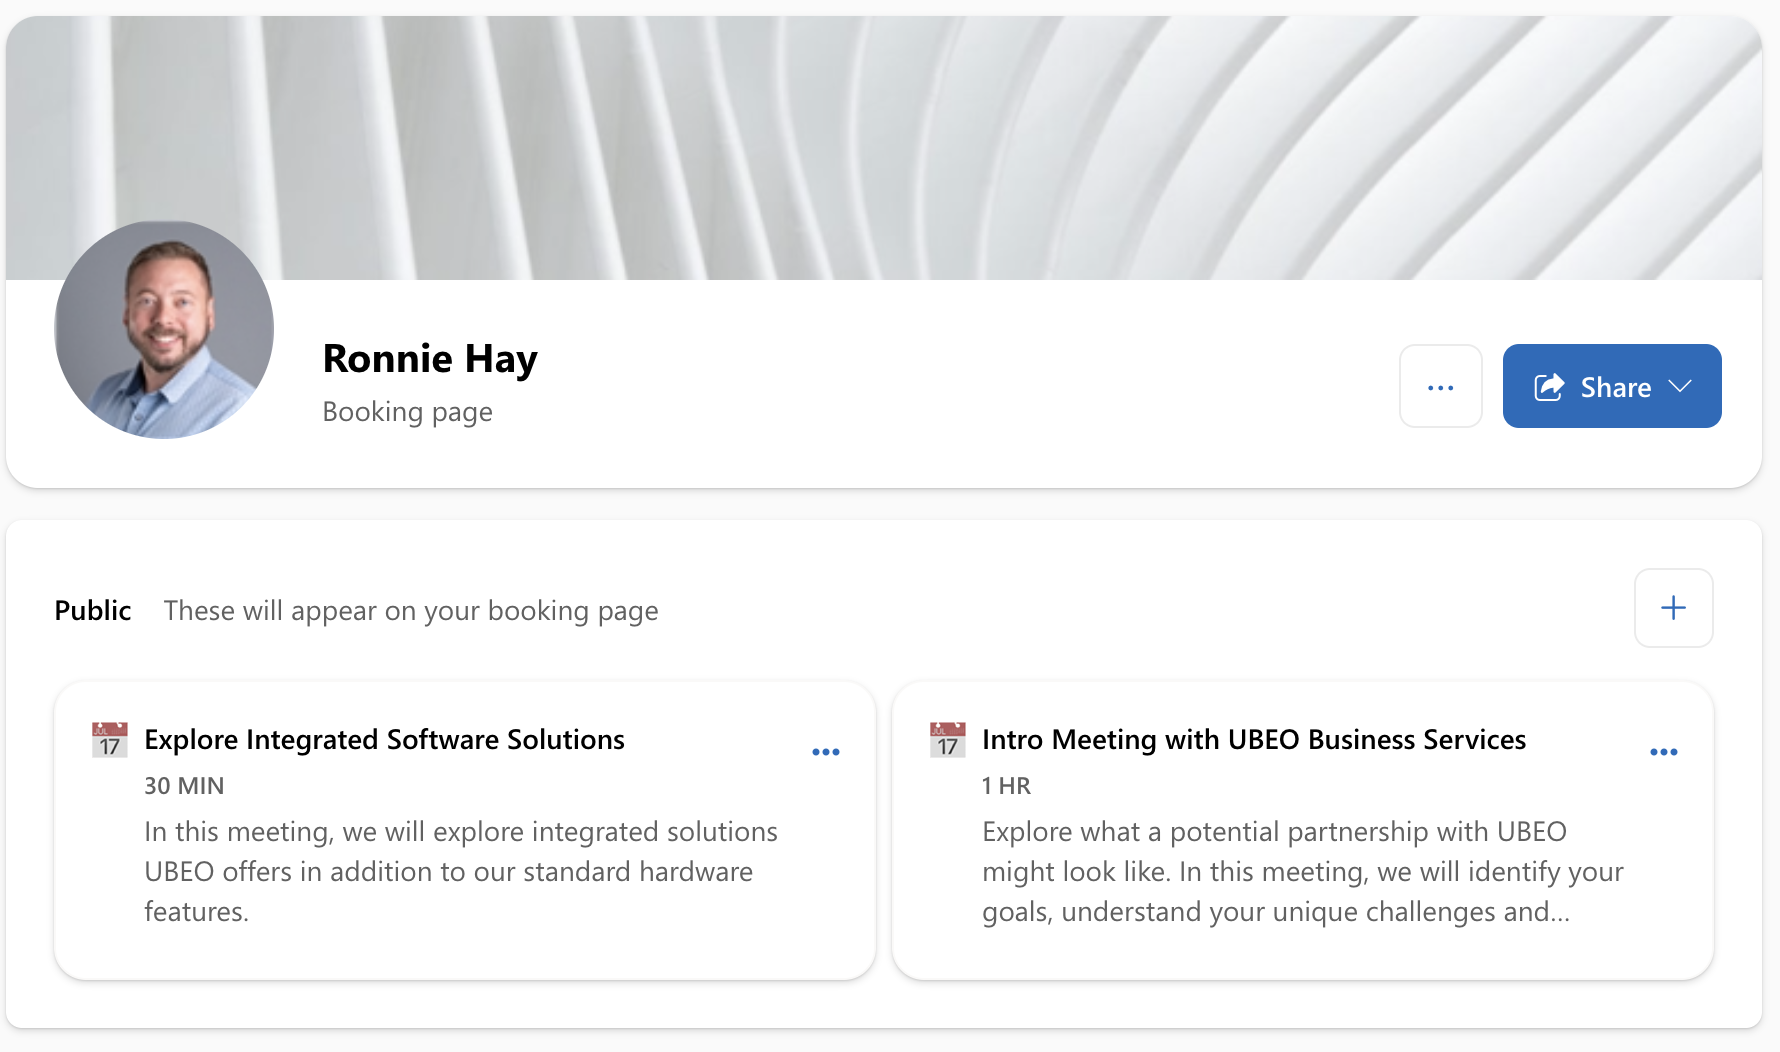Click calendar icon on Explore Integrated Software card
Screen dimensions: 1780x1052
tap(110, 740)
